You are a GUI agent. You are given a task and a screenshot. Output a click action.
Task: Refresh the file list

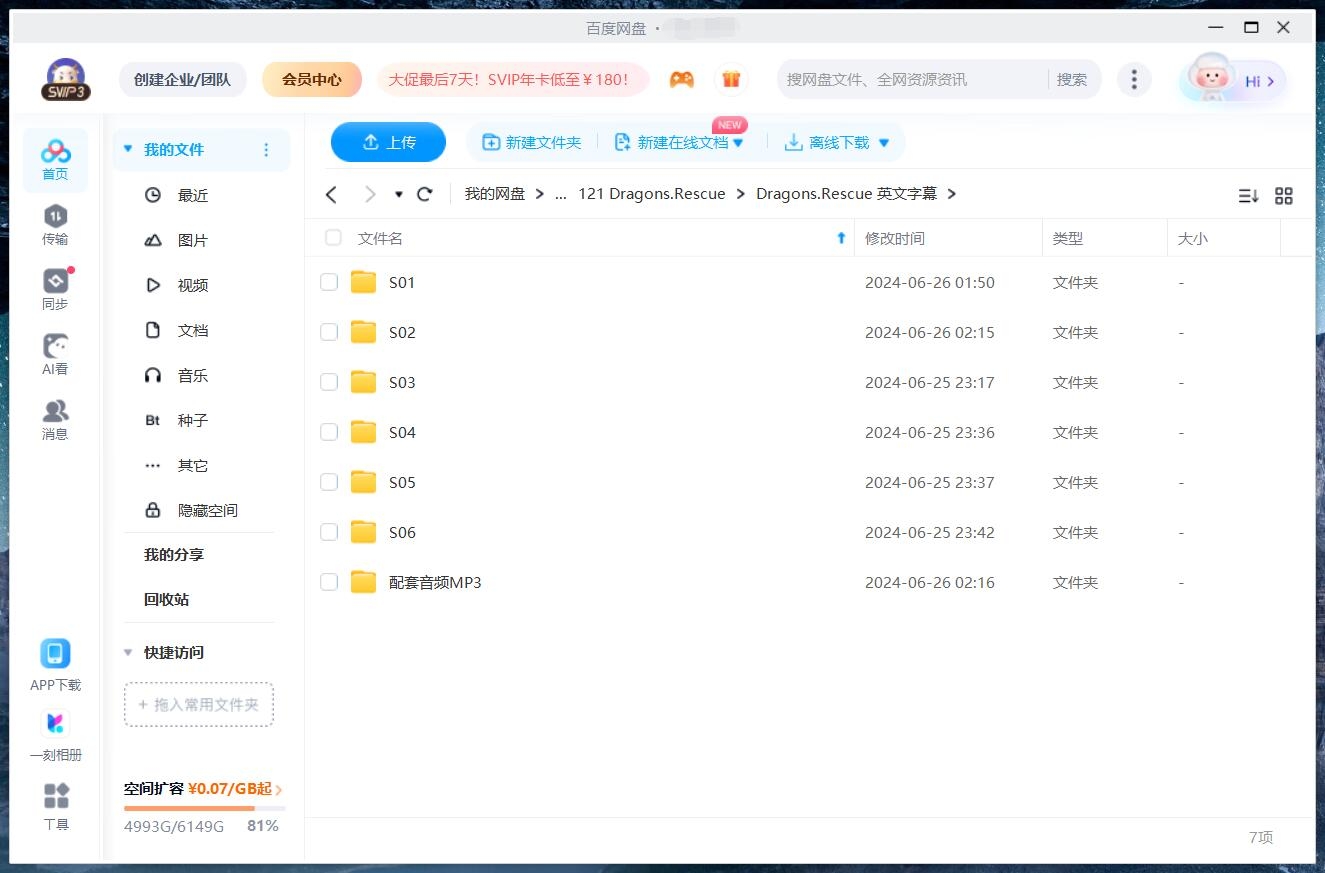(424, 194)
